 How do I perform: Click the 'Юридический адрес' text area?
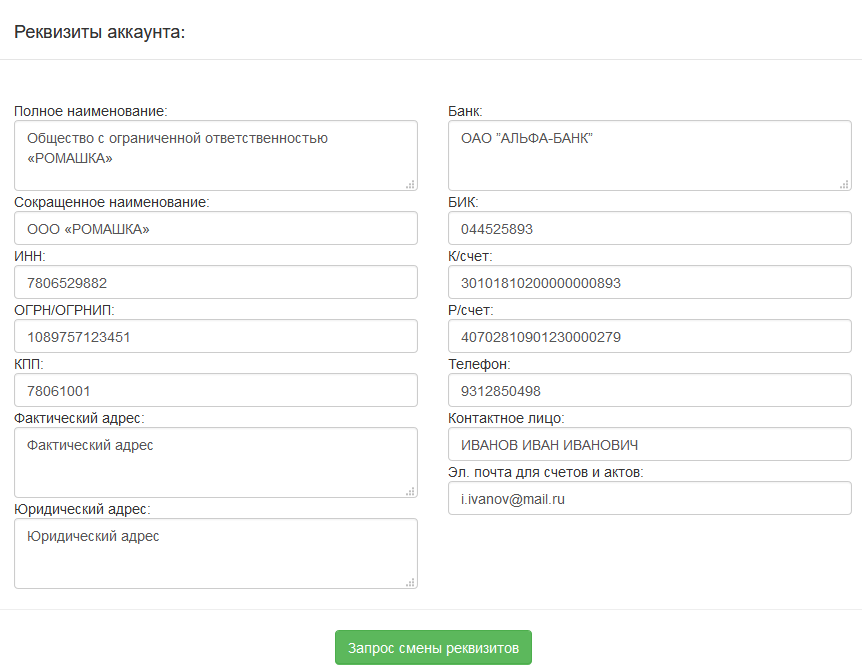(215, 553)
